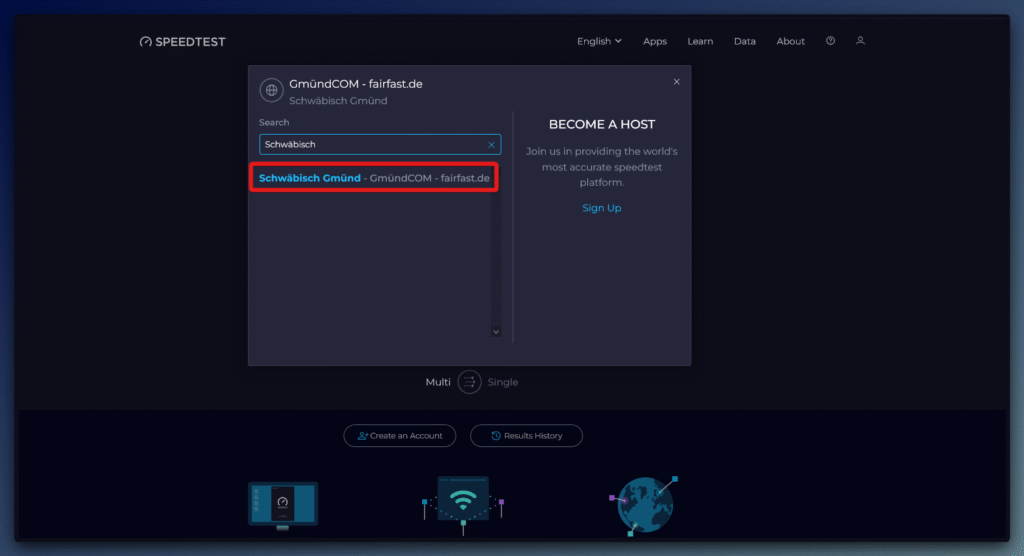
Task: Open the help question mark icon
Action: (830, 41)
